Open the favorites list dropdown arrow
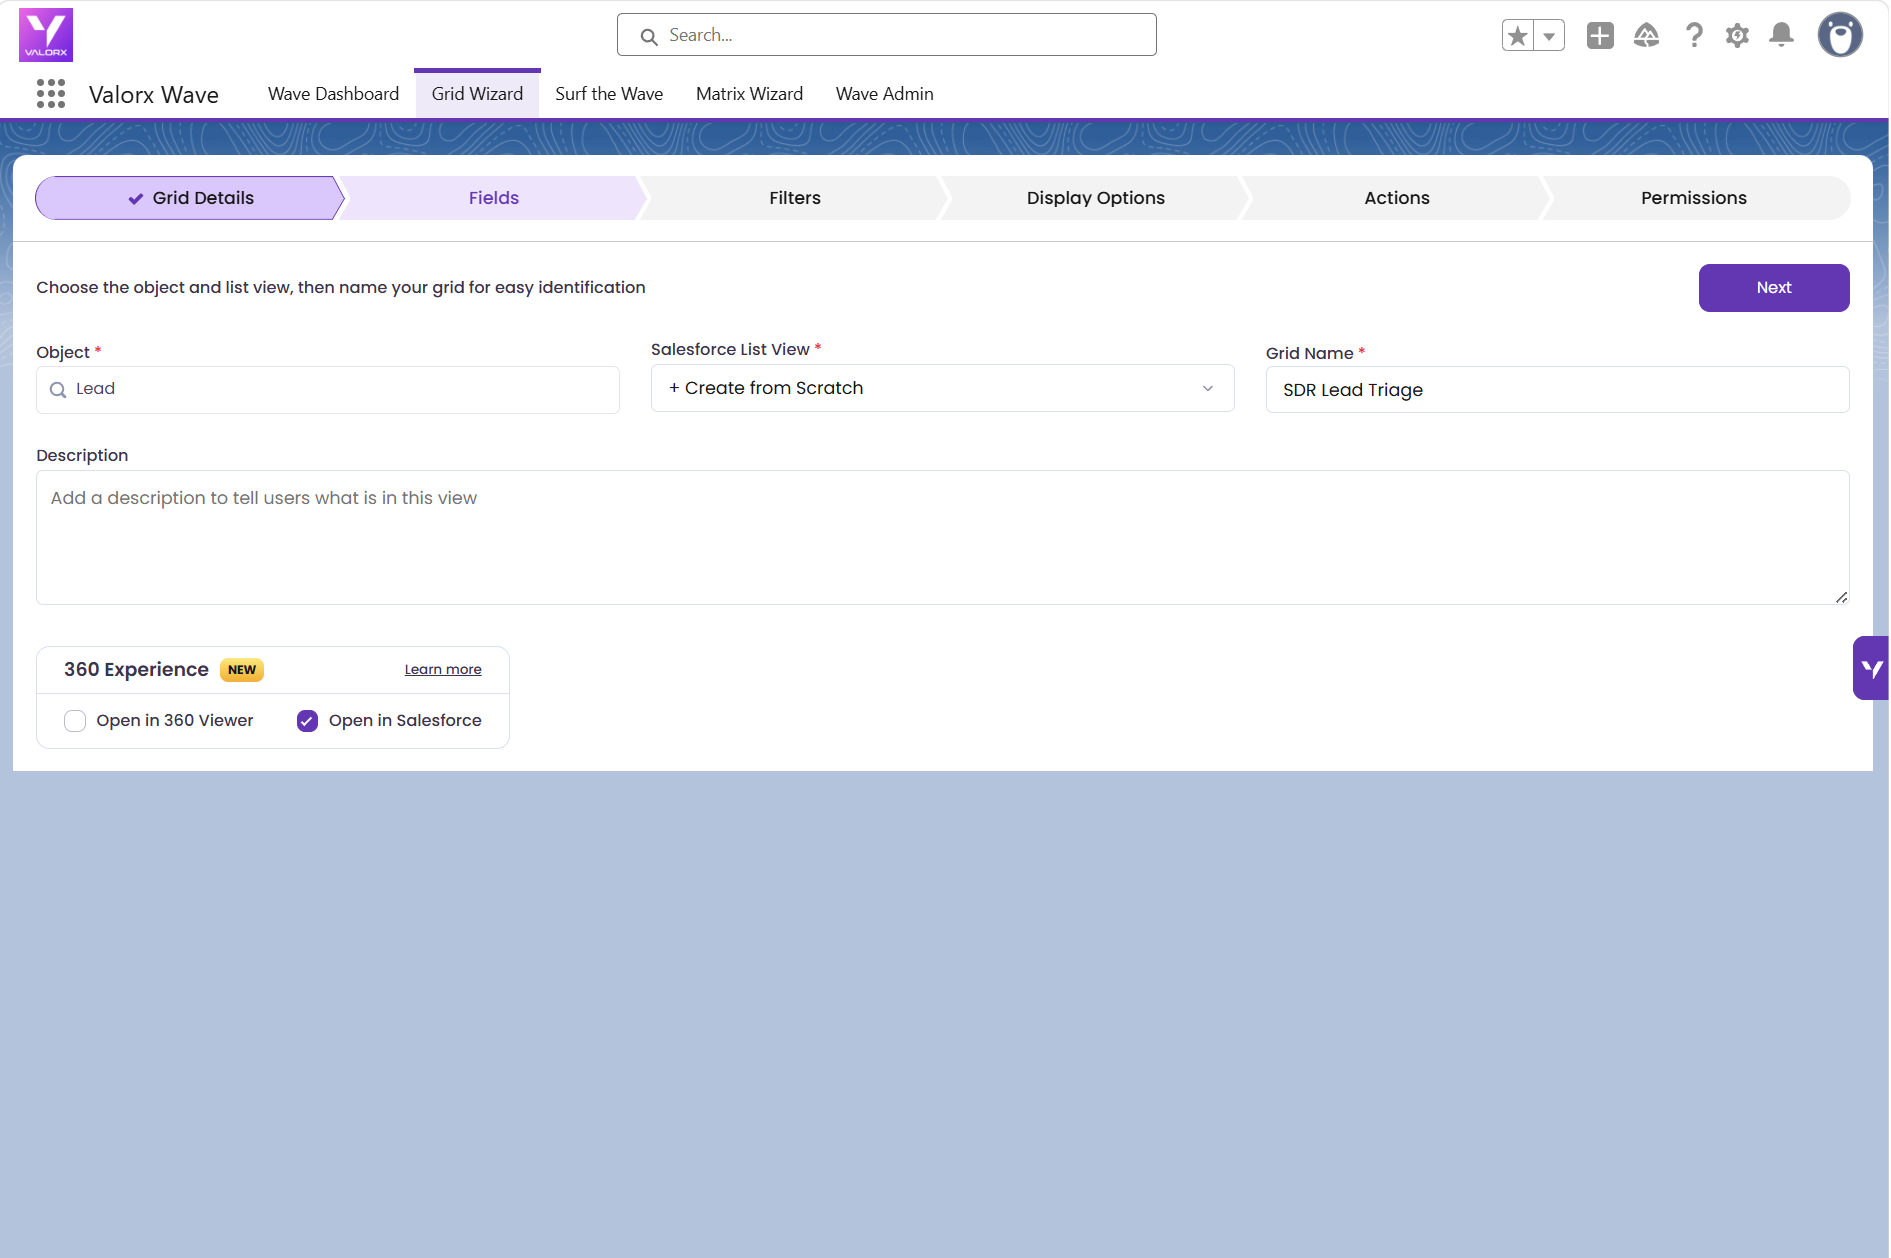The width and height of the screenshot is (1891, 1258). [1549, 36]
